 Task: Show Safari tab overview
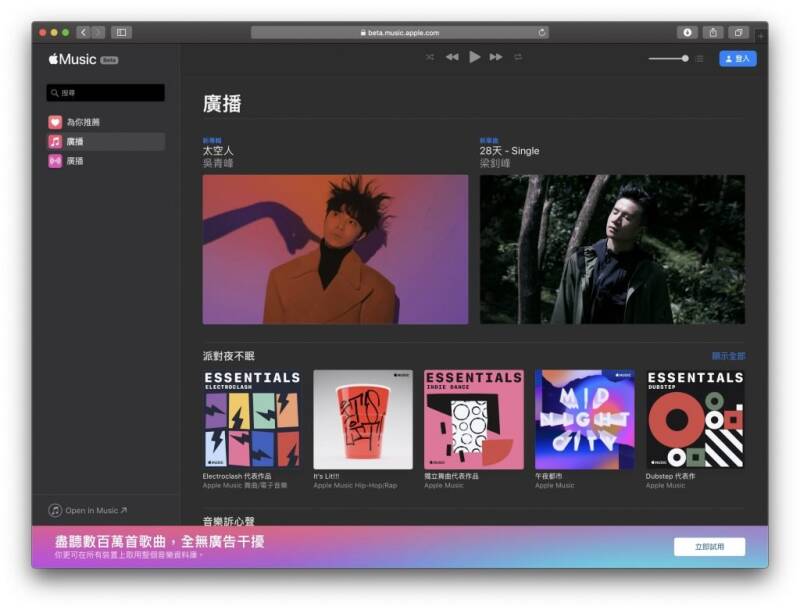(x=738, y=33)
